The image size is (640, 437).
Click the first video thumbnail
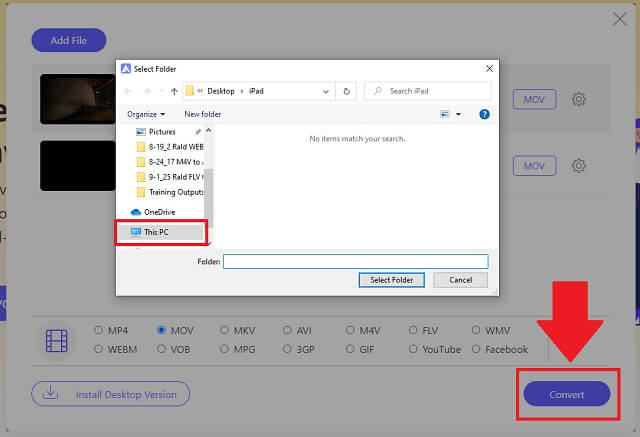[x=78, y=99]
